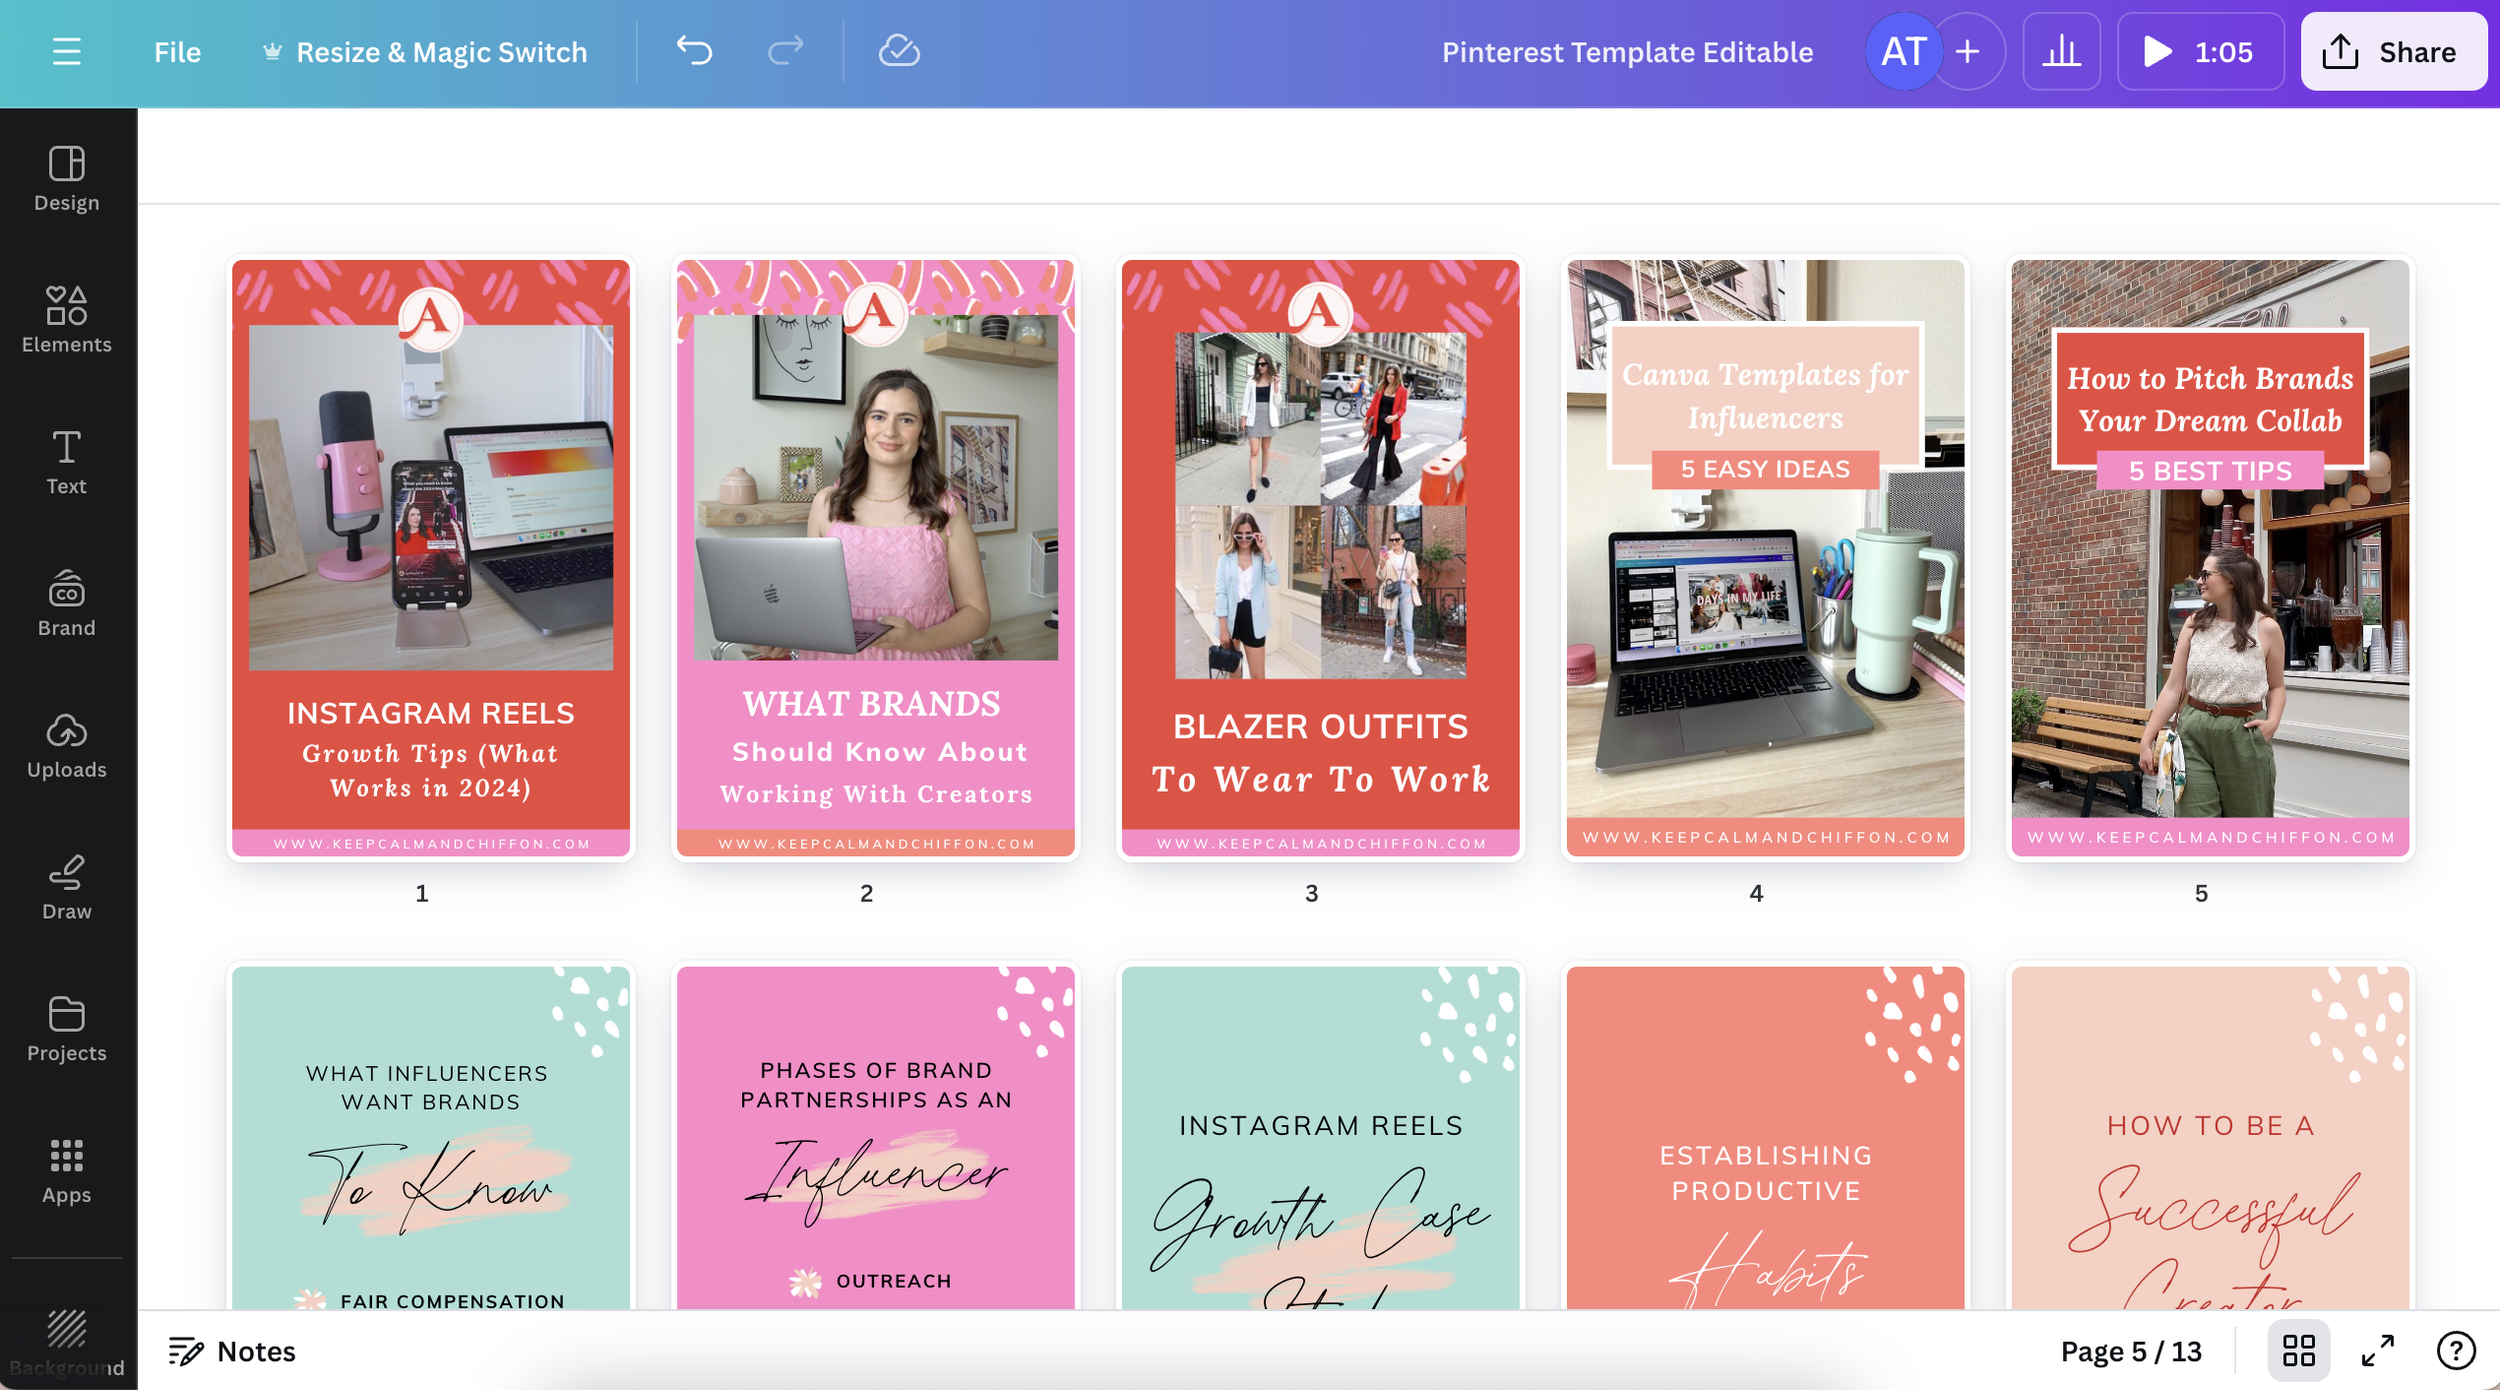The image size is (2500, 1390).
Task: Select the Draw tool
Action: (67, 888)
